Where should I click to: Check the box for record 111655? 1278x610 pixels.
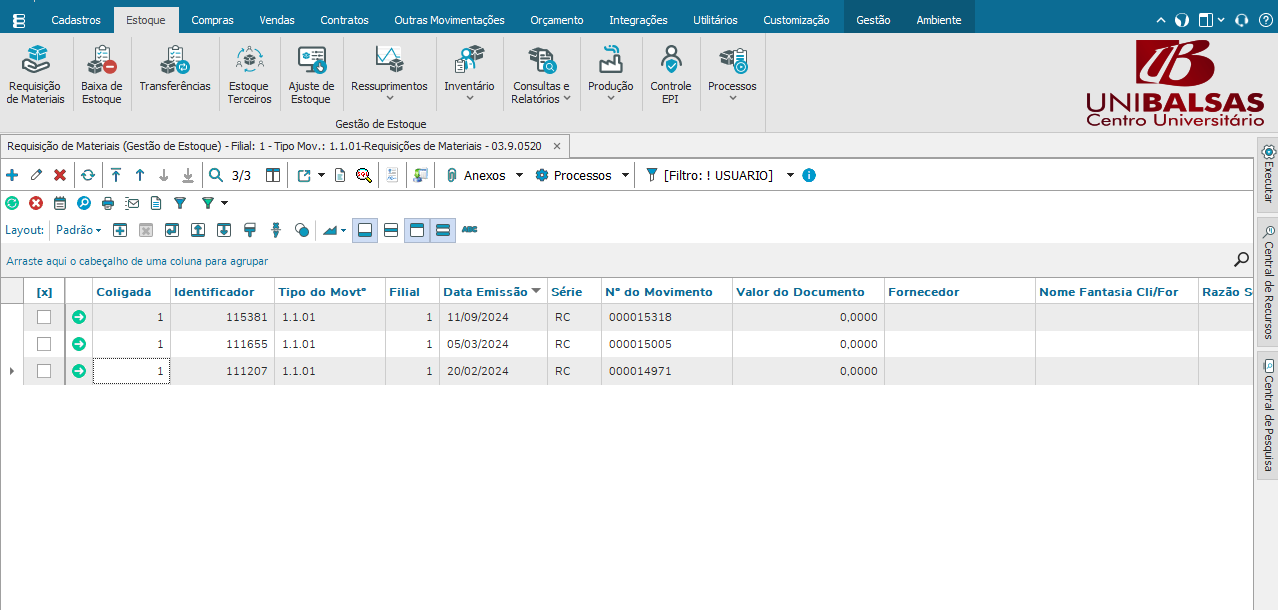pos(44,344)
